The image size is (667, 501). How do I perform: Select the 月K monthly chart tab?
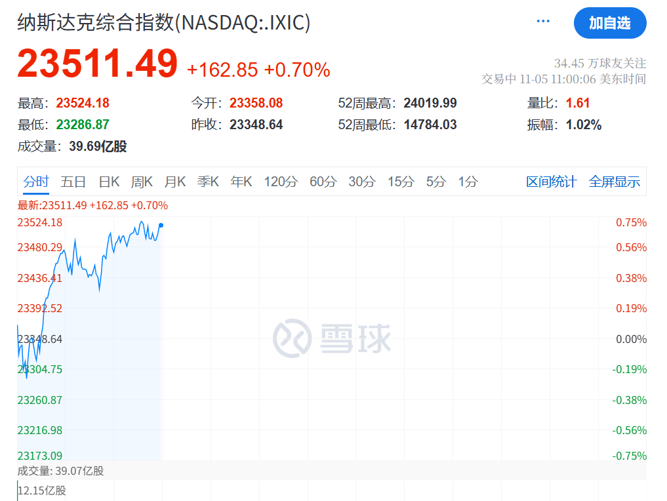[175, 181]
